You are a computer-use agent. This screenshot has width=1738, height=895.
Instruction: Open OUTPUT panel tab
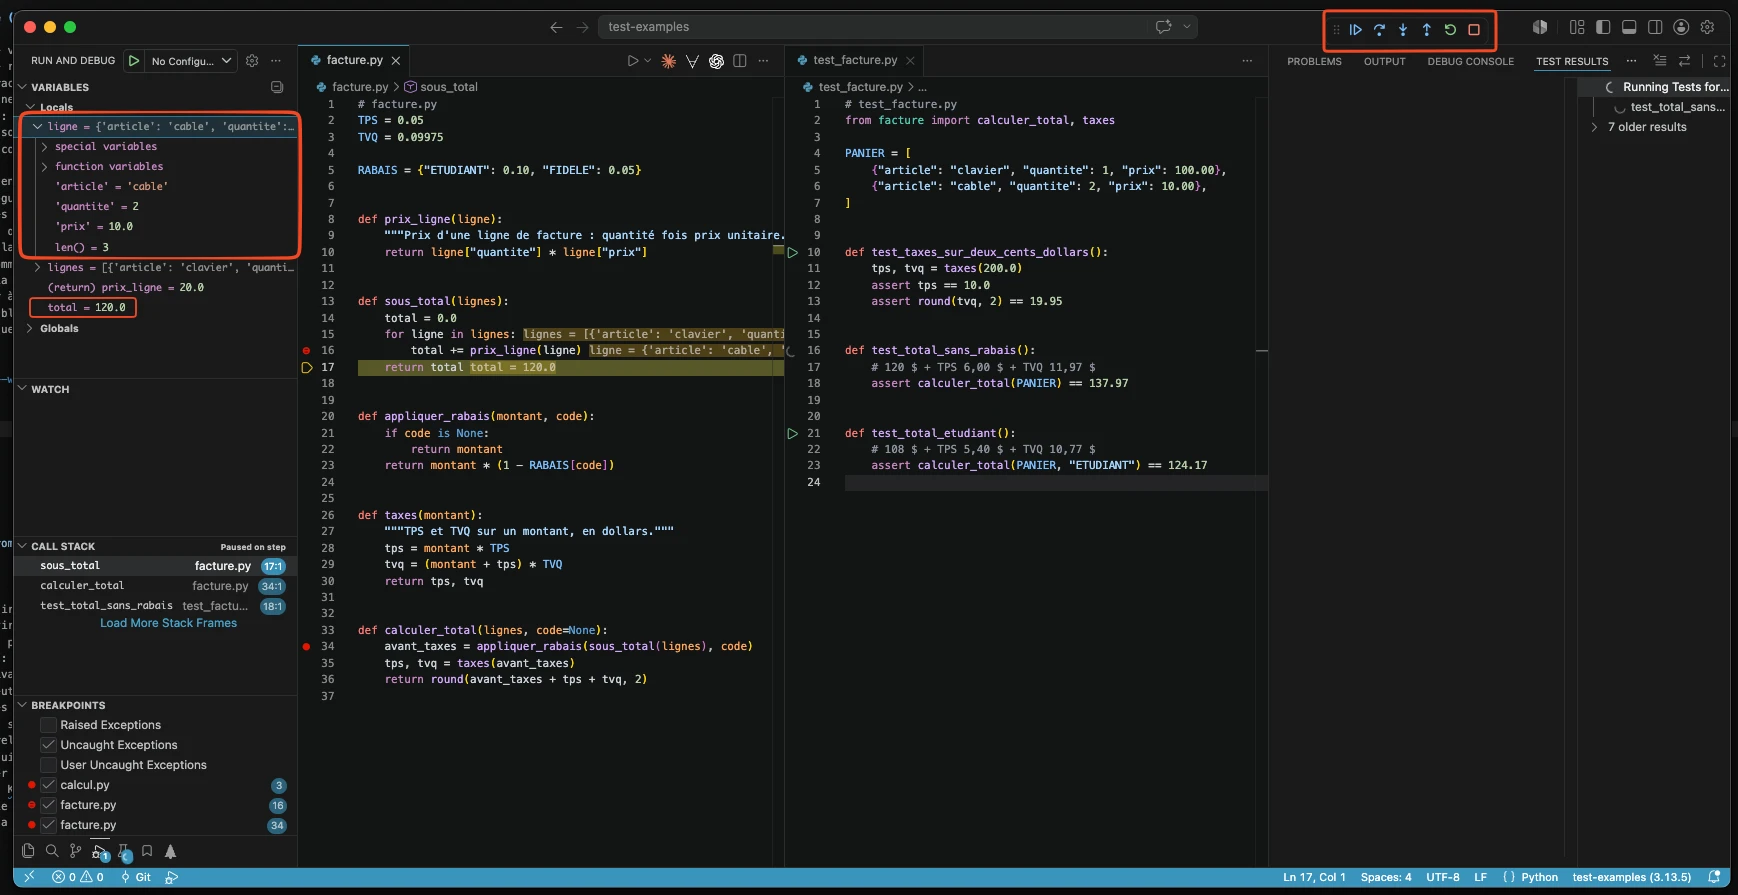click(x=1384, y=61)
